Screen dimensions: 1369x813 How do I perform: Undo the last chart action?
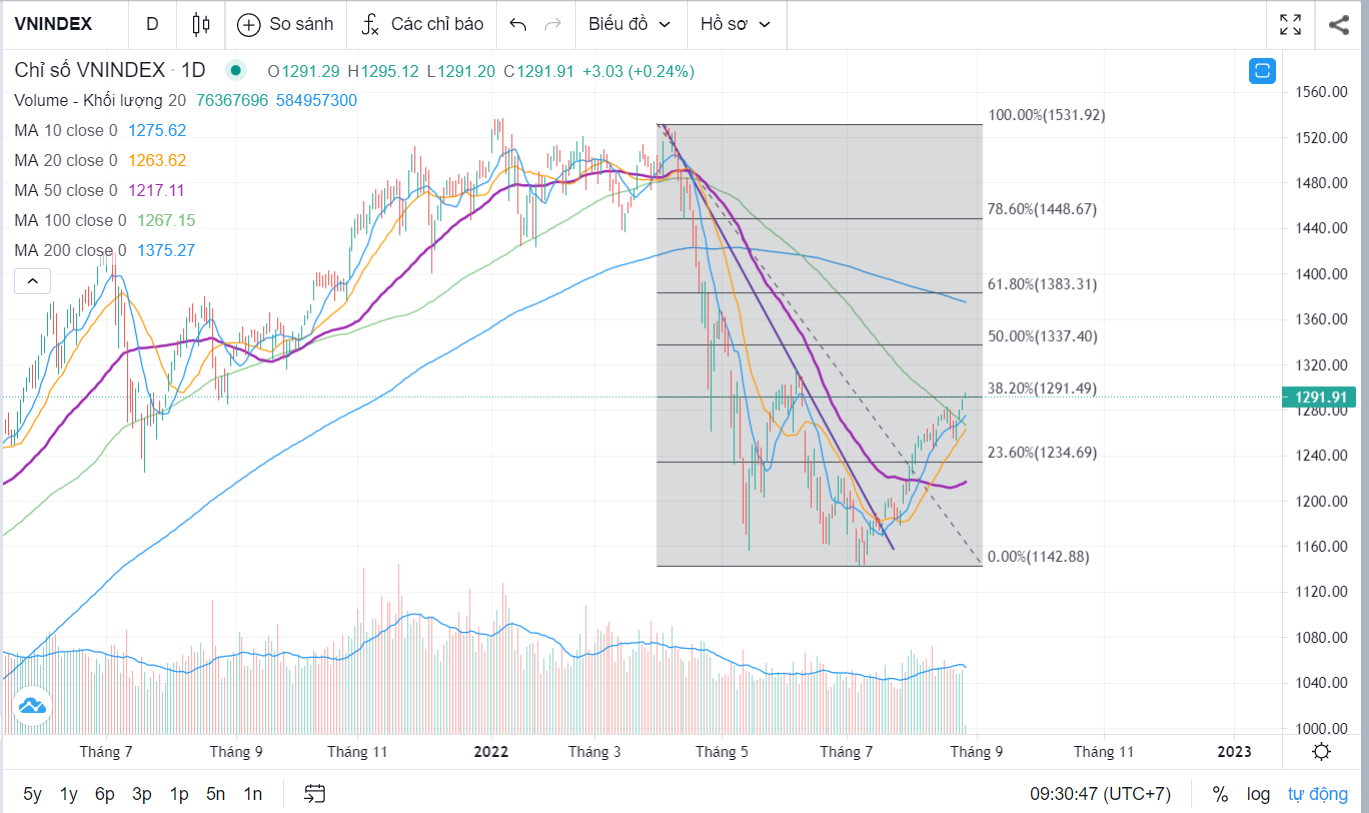[517, 24]
